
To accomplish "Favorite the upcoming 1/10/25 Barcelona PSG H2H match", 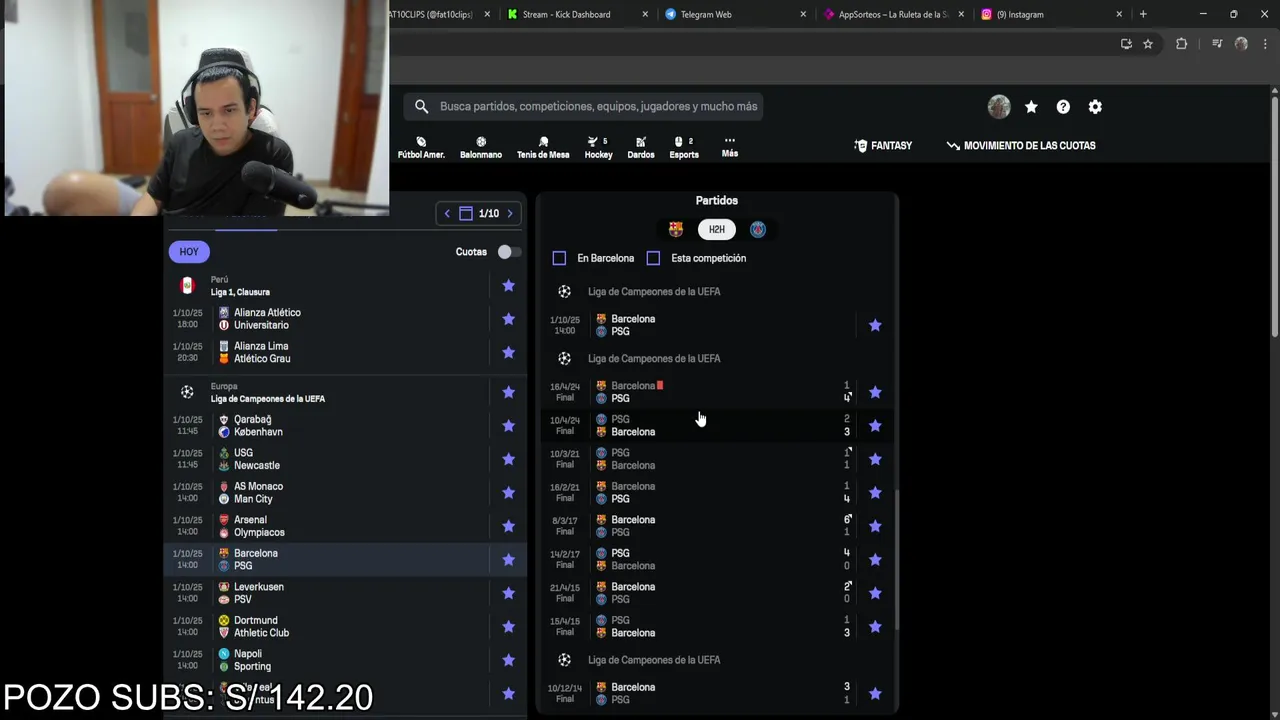I will 875,325.
